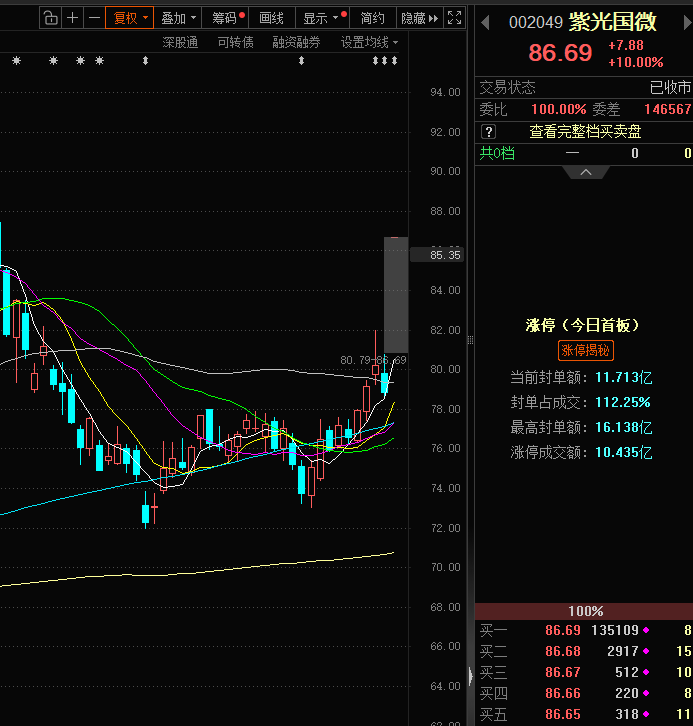This screenshot has width=693, height=726.
Task: Click the 80.79-86.69 range label on chart
Action: pos(373,360)
